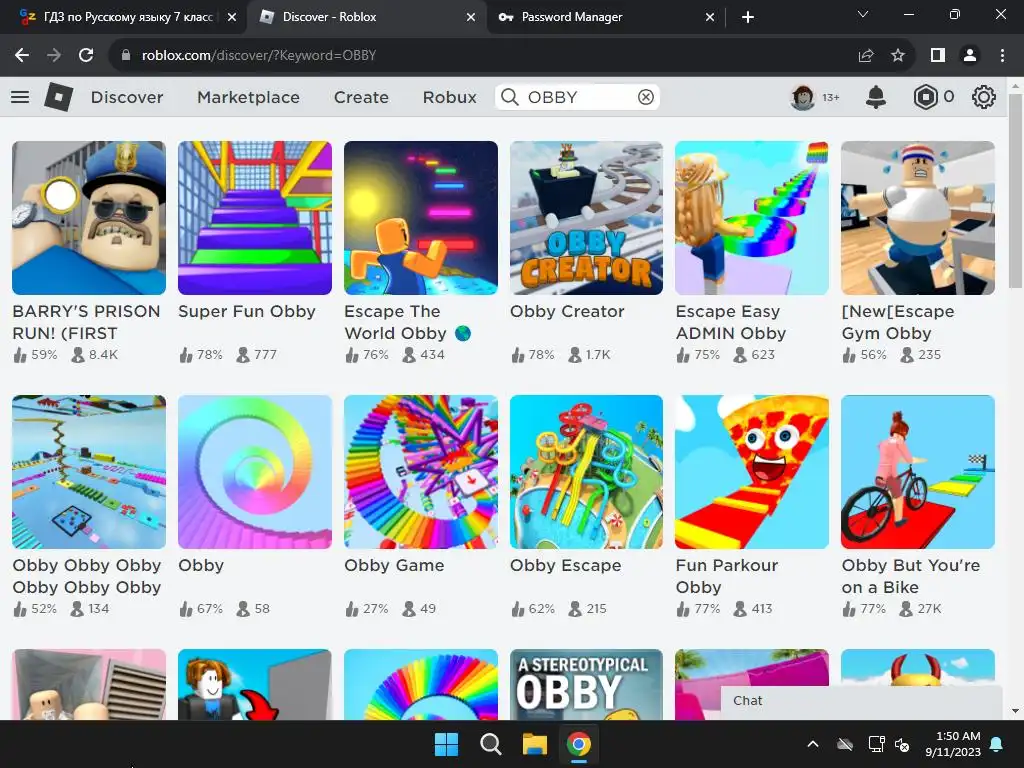Open File Explorer from taskbar
The width and height of the screenshot is (1024, 768).
534,744
